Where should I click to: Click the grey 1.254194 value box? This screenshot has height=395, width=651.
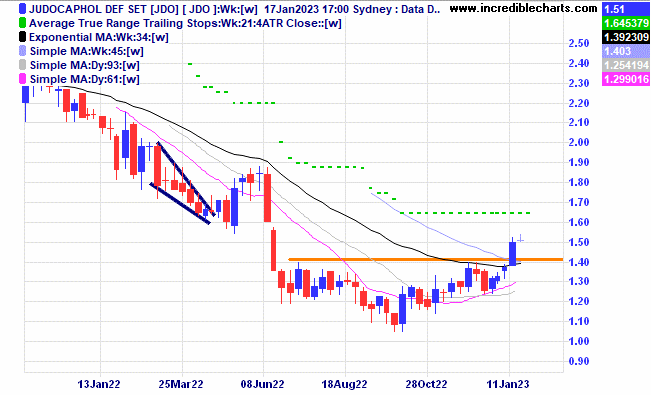[x=625, y=65]
